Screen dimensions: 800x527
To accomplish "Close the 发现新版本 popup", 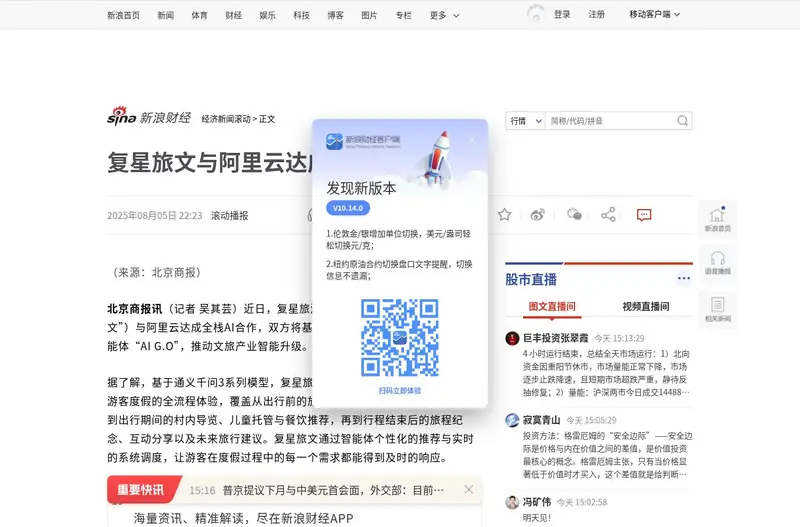I will coord(472,139).
